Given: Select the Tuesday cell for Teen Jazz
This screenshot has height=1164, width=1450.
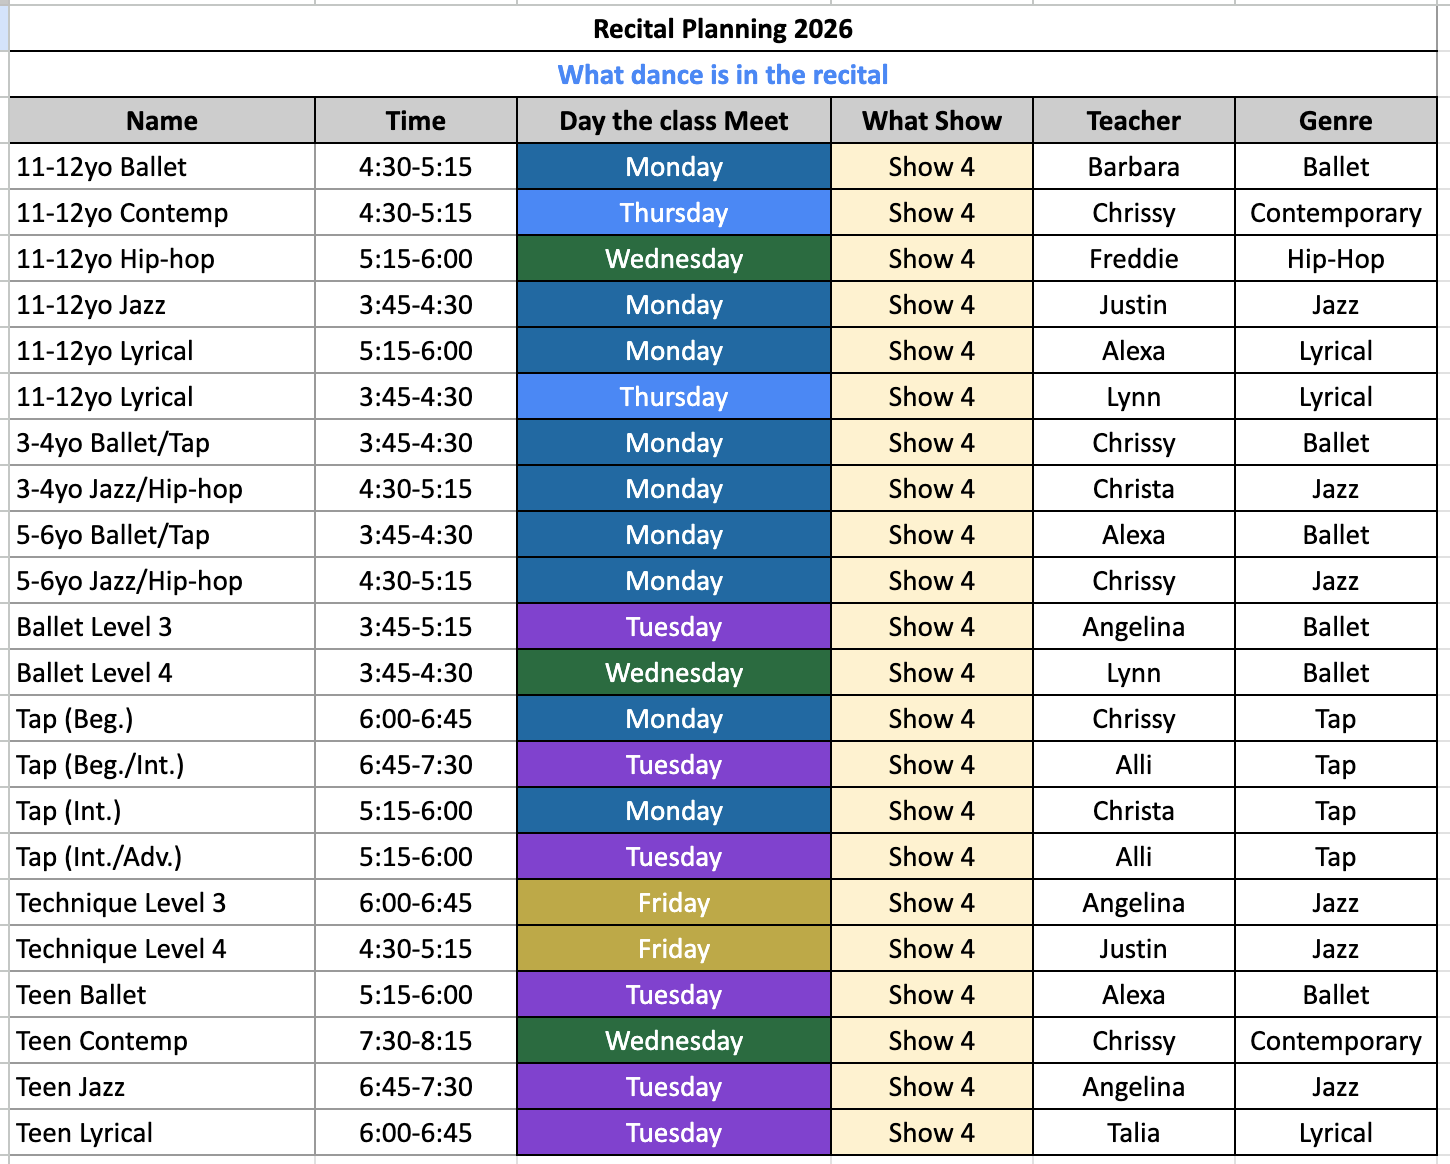Looking at the screenshot, I should pos(673,1087).
